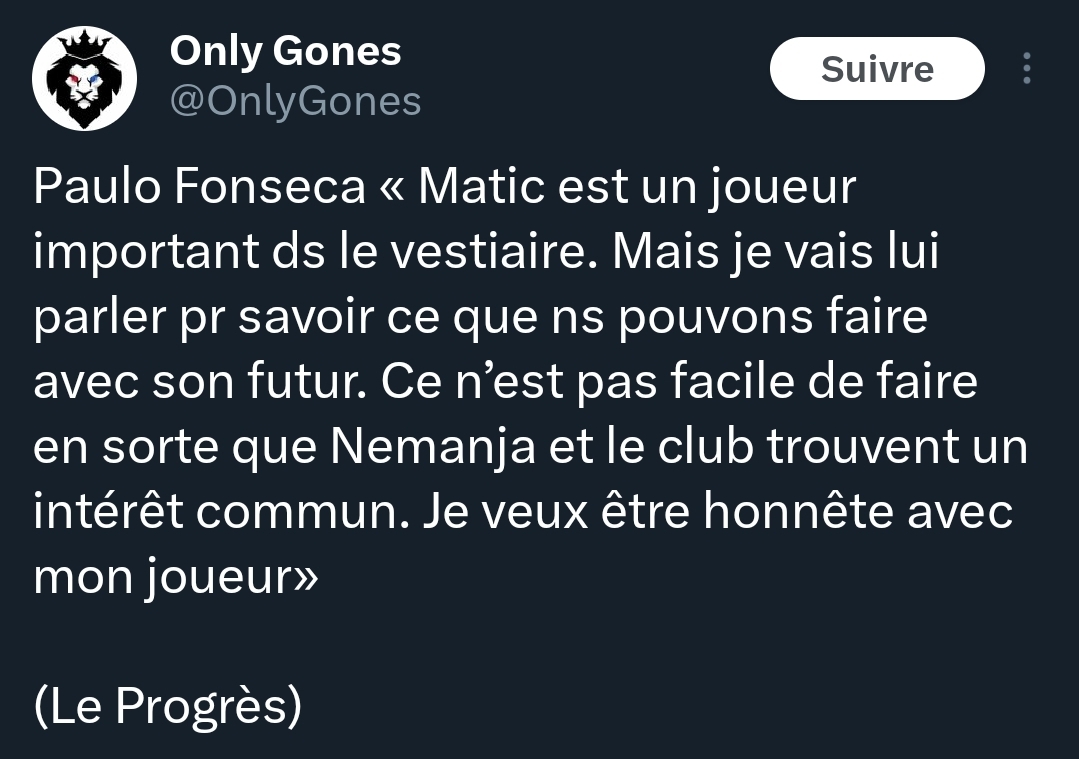Visit the @OnlyGones handle profile

[295, 102]
